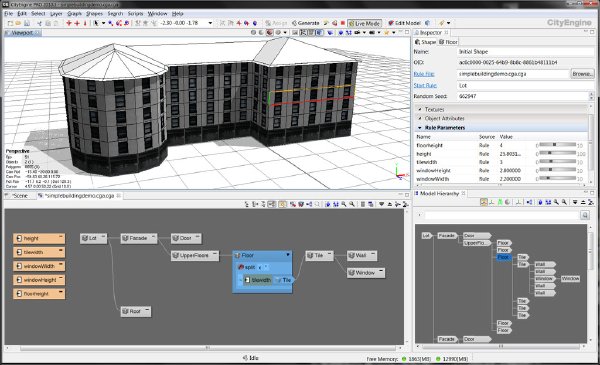600x365 pixels.
Task: Open the File menu
Action: pyautogui.click(x=9, y=13)
